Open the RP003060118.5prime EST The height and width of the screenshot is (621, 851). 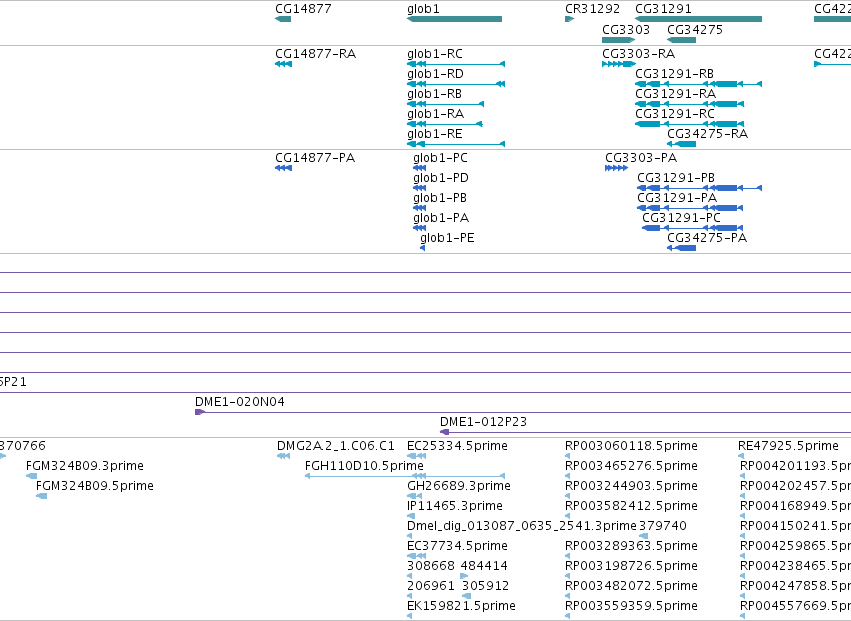pos(567,457)
